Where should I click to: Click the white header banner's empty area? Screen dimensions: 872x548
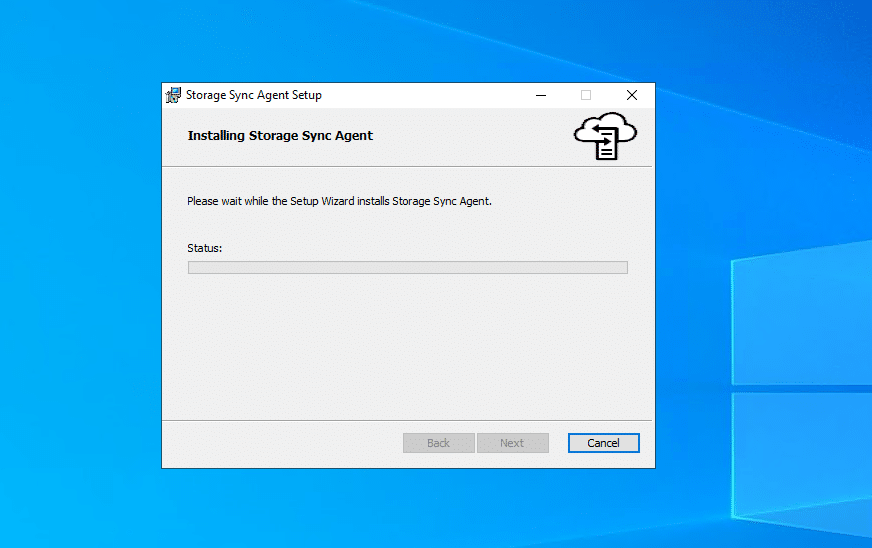pos(470,137)
